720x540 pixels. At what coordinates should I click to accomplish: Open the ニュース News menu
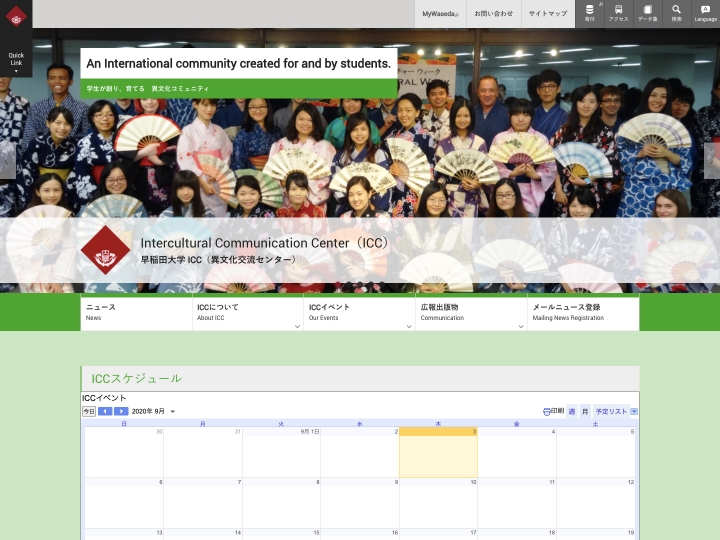tap(136, 313)
